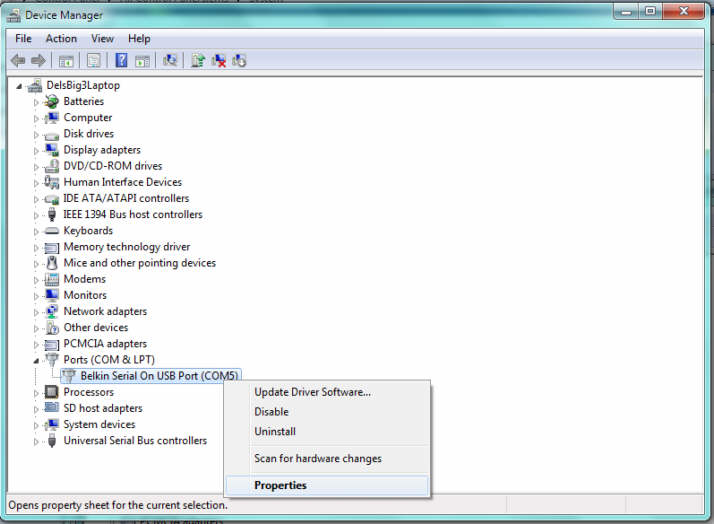The image size is (714, 524).
Task: Click the Universal Serial Bus controllers icon
Action: pyautogui.click(x=52, y=440)
